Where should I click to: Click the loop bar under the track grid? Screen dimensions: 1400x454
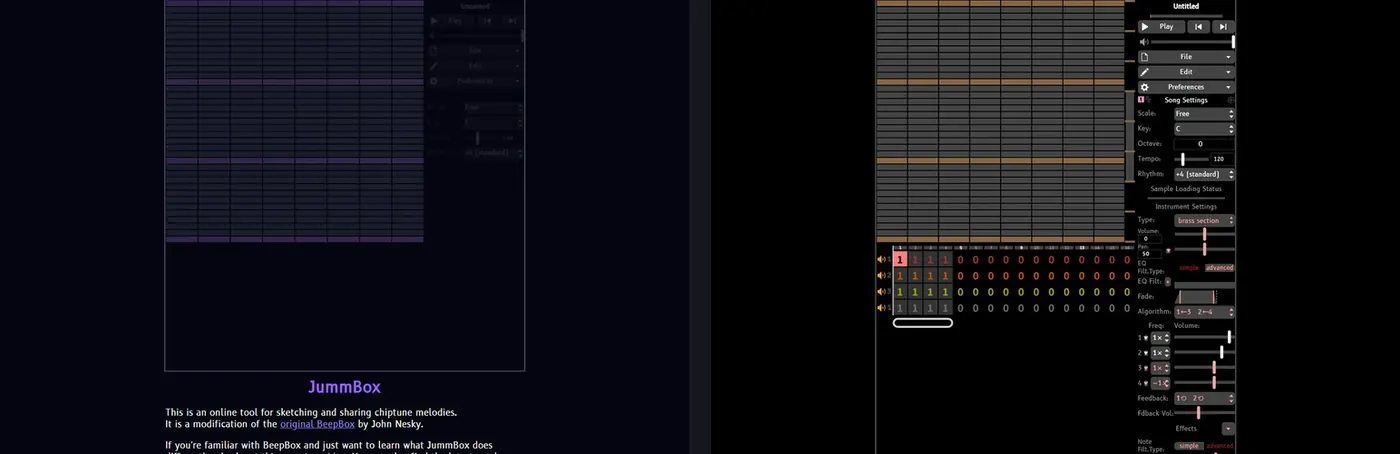pos(923,323)
